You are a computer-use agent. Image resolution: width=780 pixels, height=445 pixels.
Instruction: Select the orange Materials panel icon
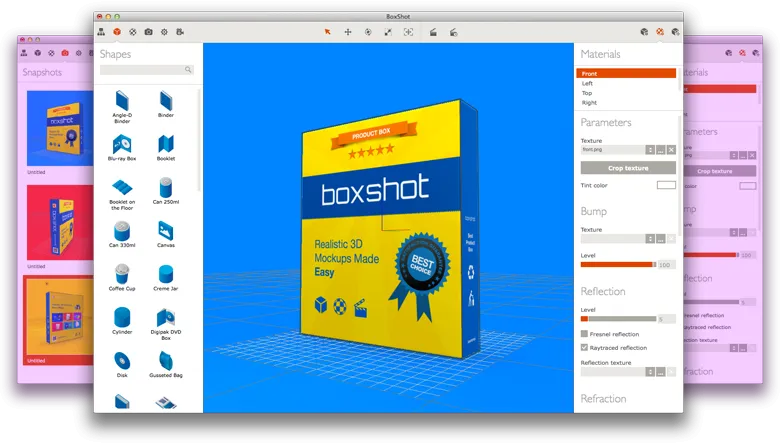[x=660, y=32]
